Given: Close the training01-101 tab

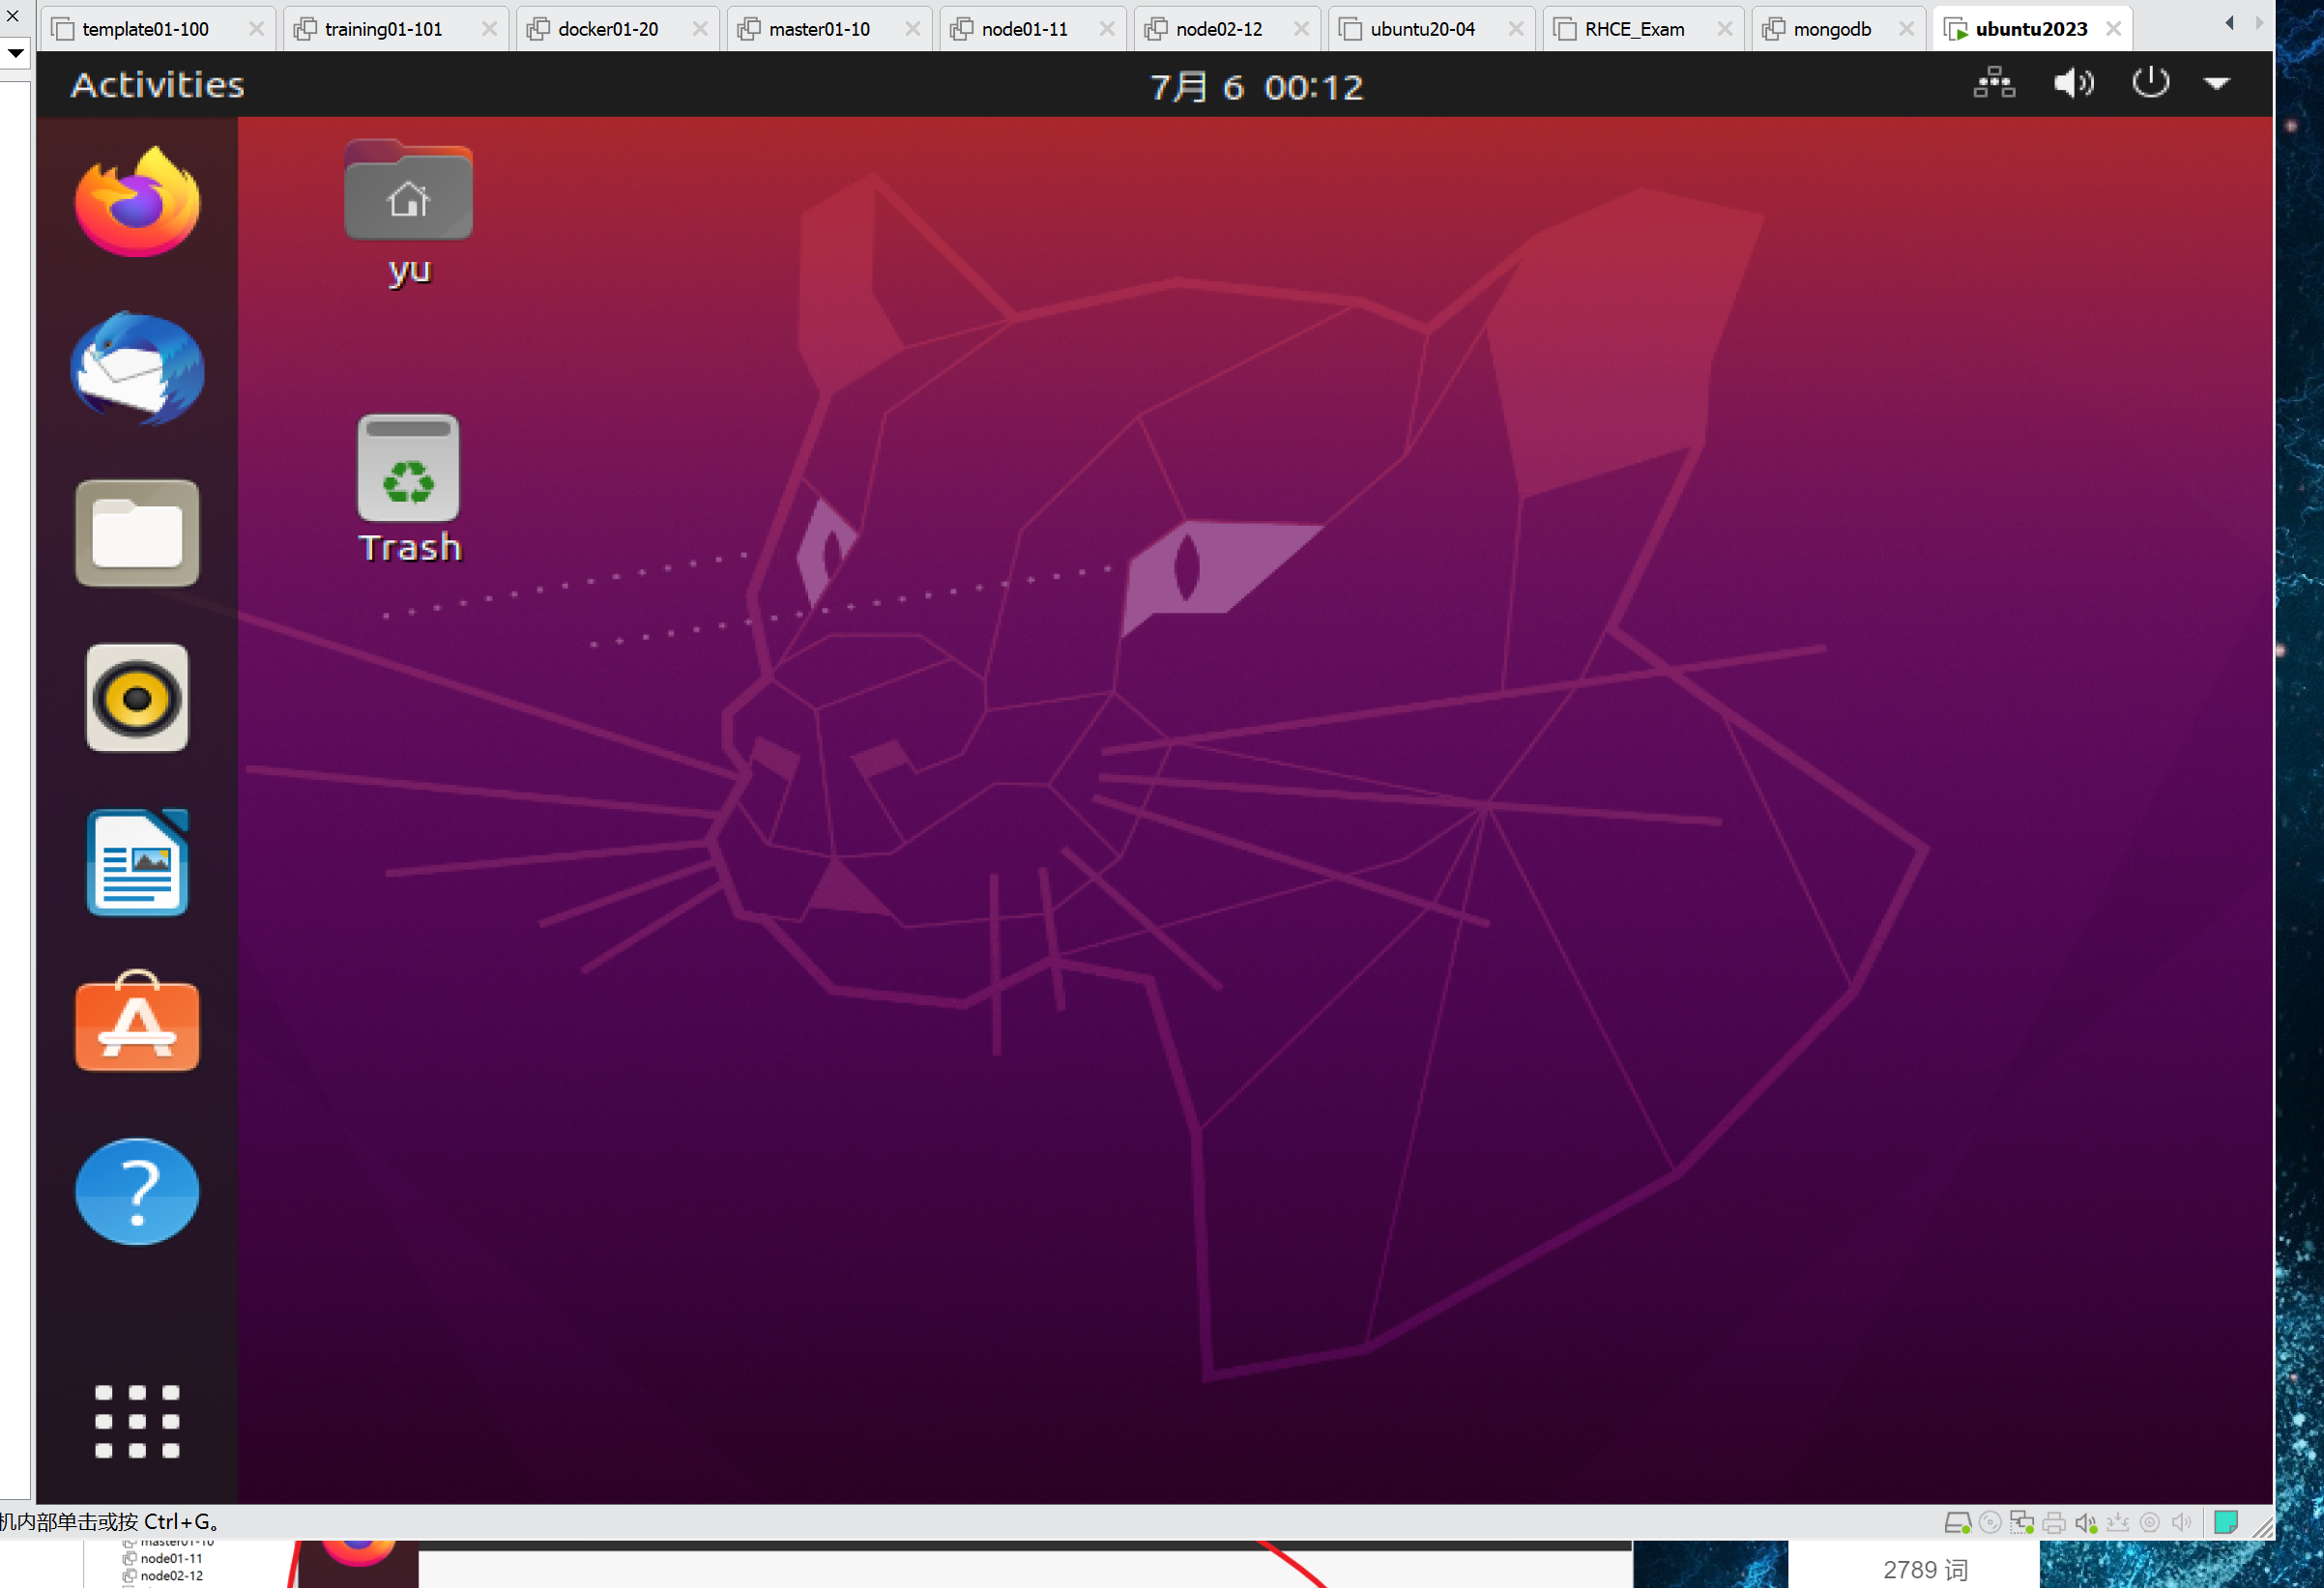Looking at the screenshot, I should (489, 29).
